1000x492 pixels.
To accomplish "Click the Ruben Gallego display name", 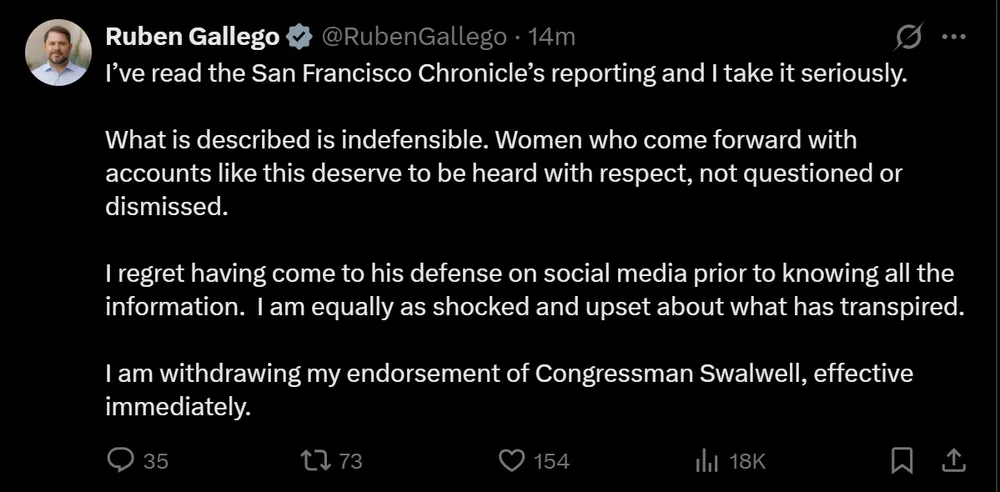I will tap(193, 37).
